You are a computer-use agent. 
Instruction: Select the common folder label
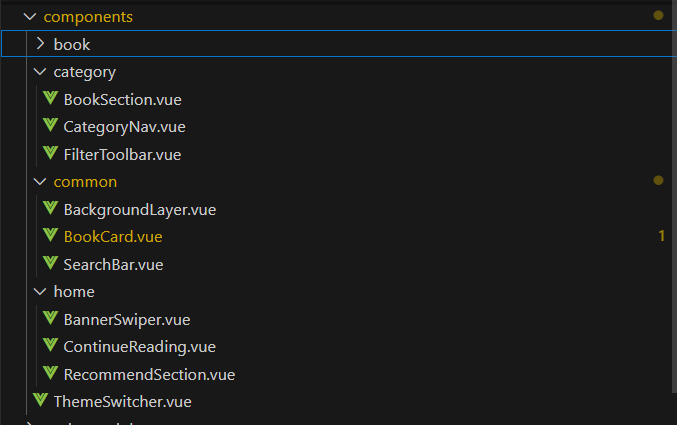(x=85, y=182)
